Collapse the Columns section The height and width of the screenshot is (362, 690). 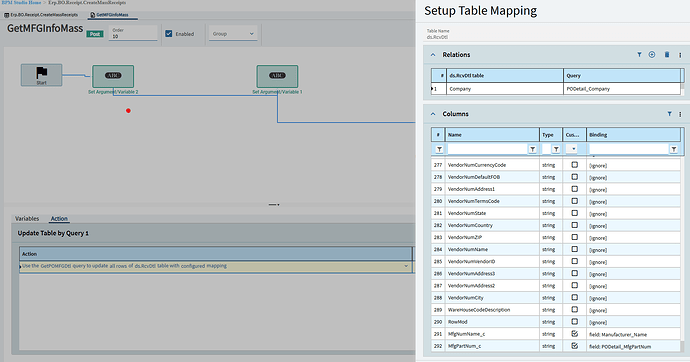pos(433,114)
